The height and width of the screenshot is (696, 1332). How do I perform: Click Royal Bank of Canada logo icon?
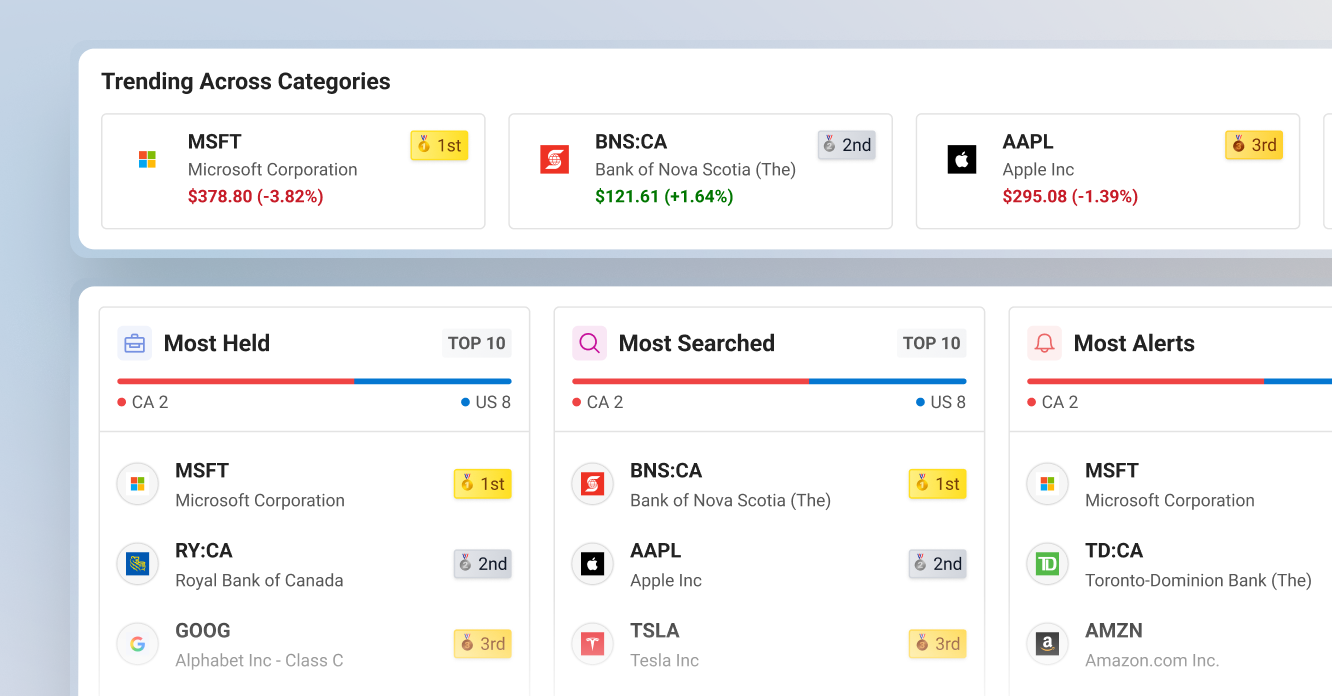tap(138, 564)
